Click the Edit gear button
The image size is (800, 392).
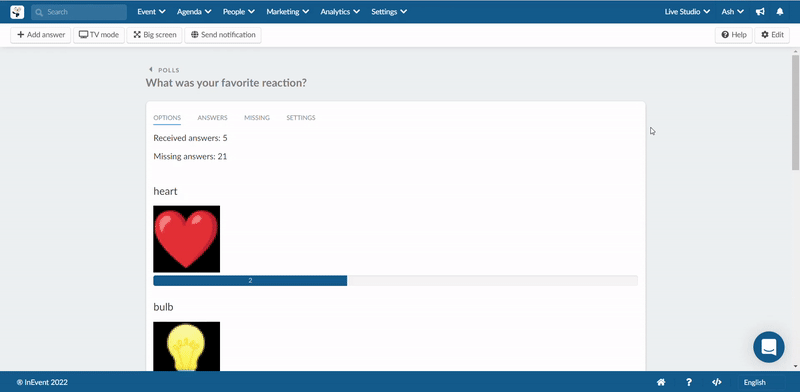pyautogui.click(x=772, y=35)
